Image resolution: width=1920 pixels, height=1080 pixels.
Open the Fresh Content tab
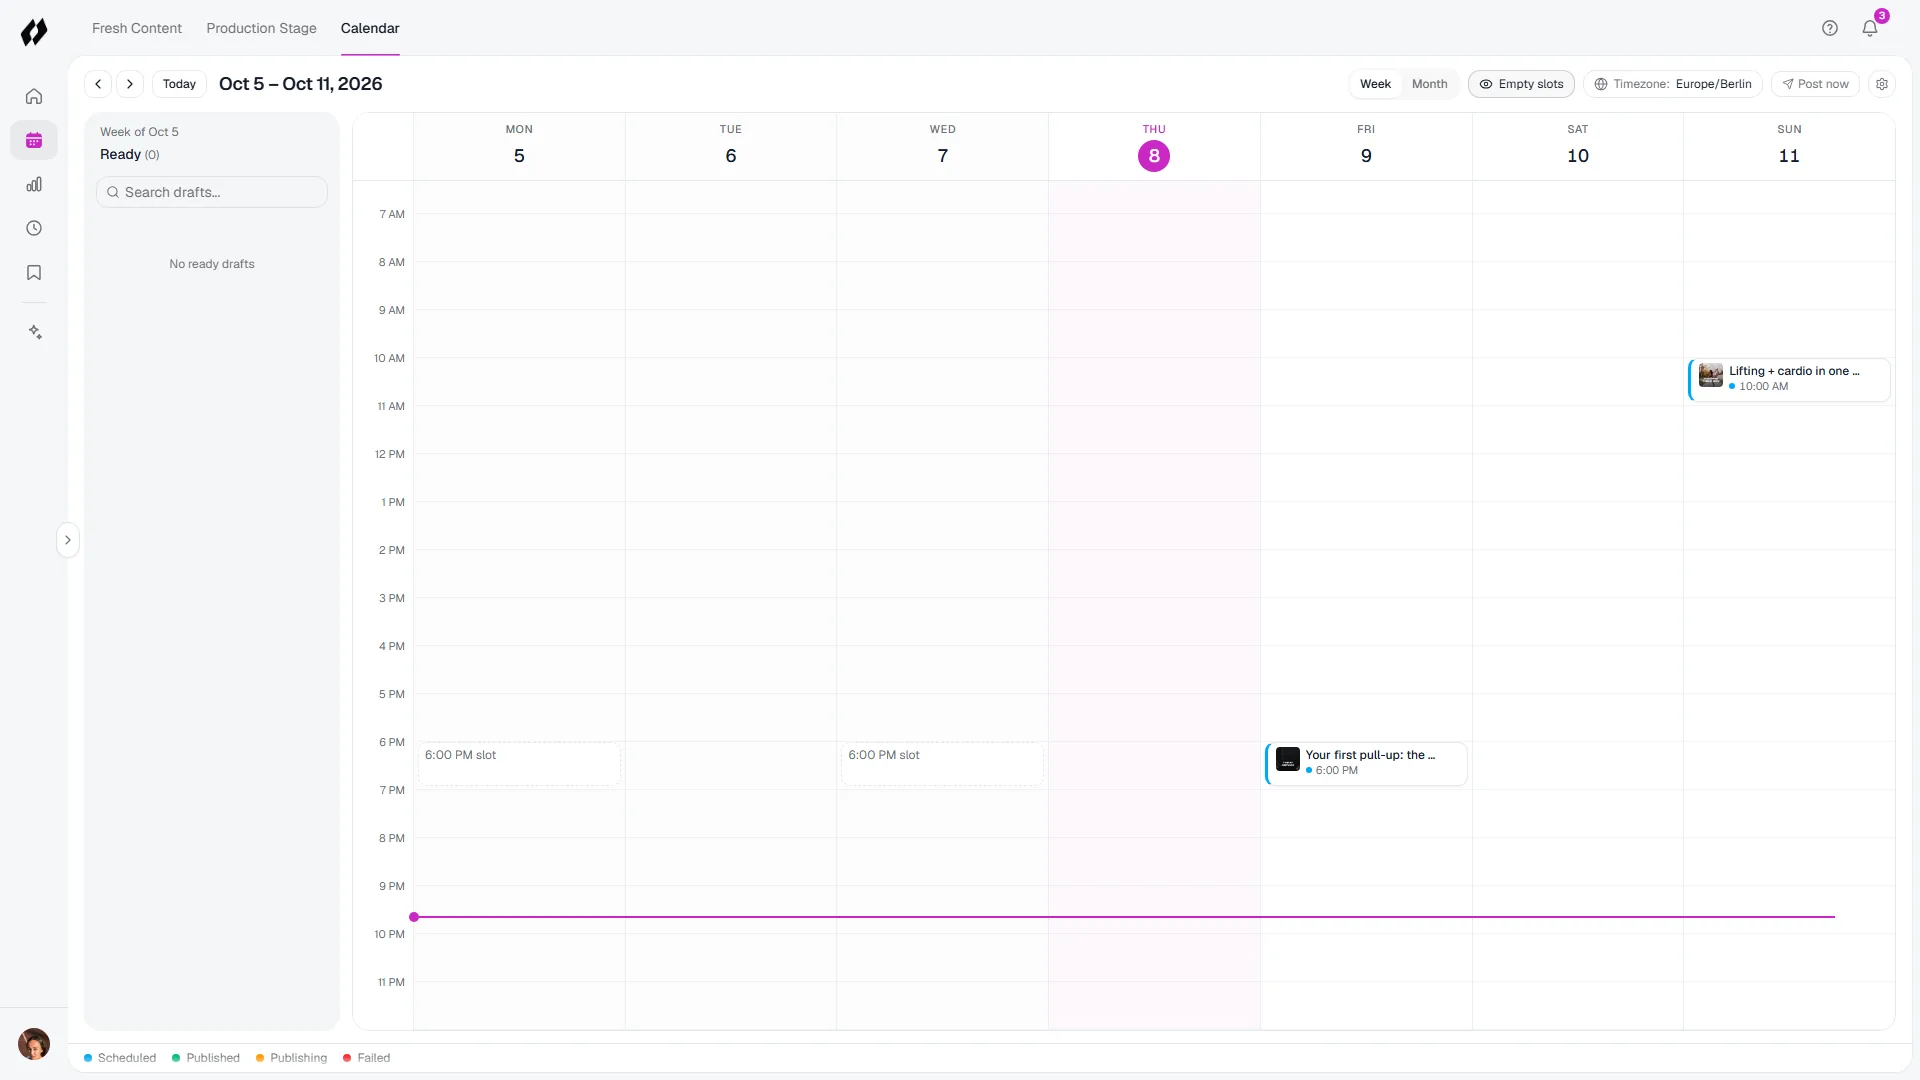[137, 28]
